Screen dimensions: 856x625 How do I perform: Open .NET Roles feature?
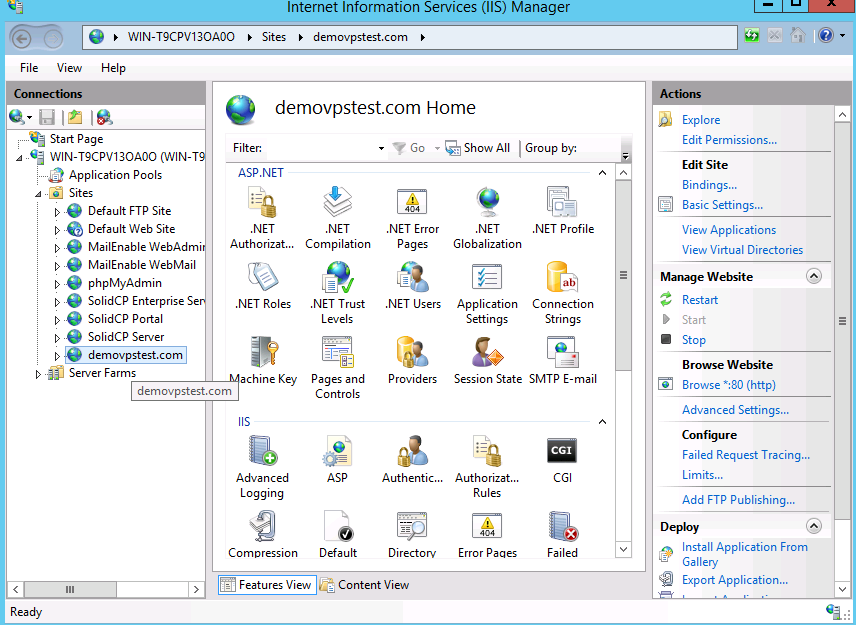[263, 285]
